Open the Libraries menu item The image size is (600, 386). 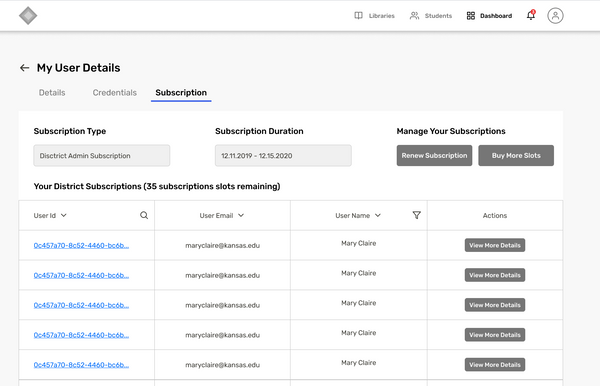382,16
